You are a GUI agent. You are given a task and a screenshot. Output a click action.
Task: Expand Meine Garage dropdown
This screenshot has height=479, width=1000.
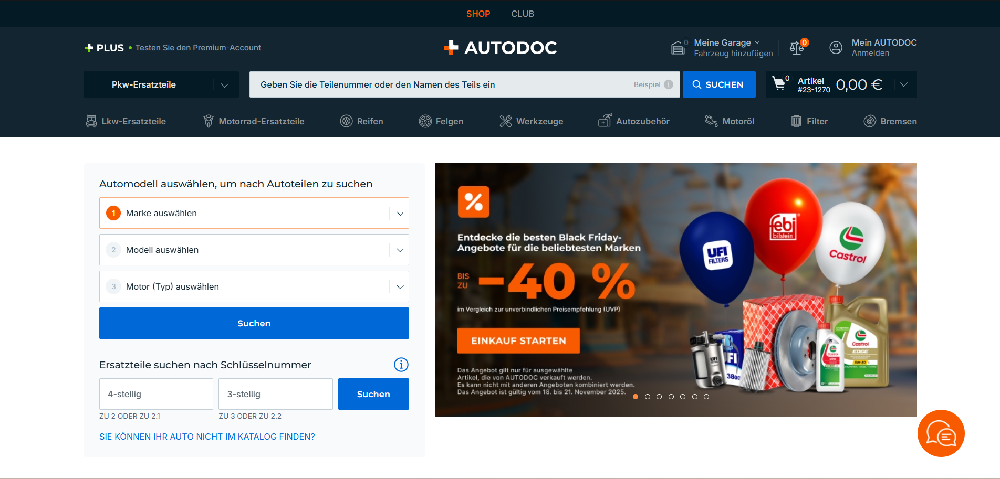(727, 43)
